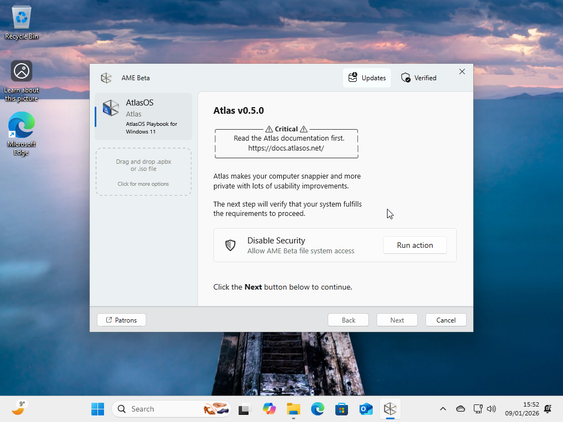Show hidden system tray icons
The image size is (563, 422).
point(443,409)
